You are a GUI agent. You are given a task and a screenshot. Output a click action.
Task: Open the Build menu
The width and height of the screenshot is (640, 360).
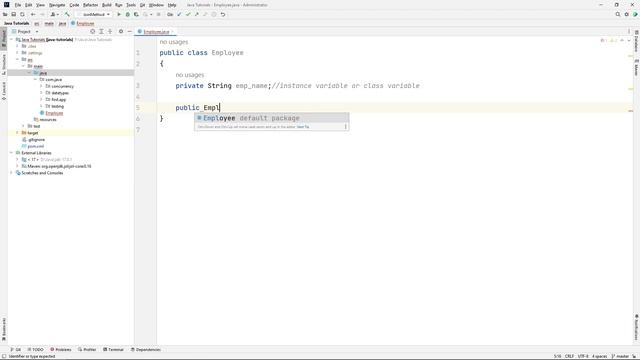click(107, 5)
